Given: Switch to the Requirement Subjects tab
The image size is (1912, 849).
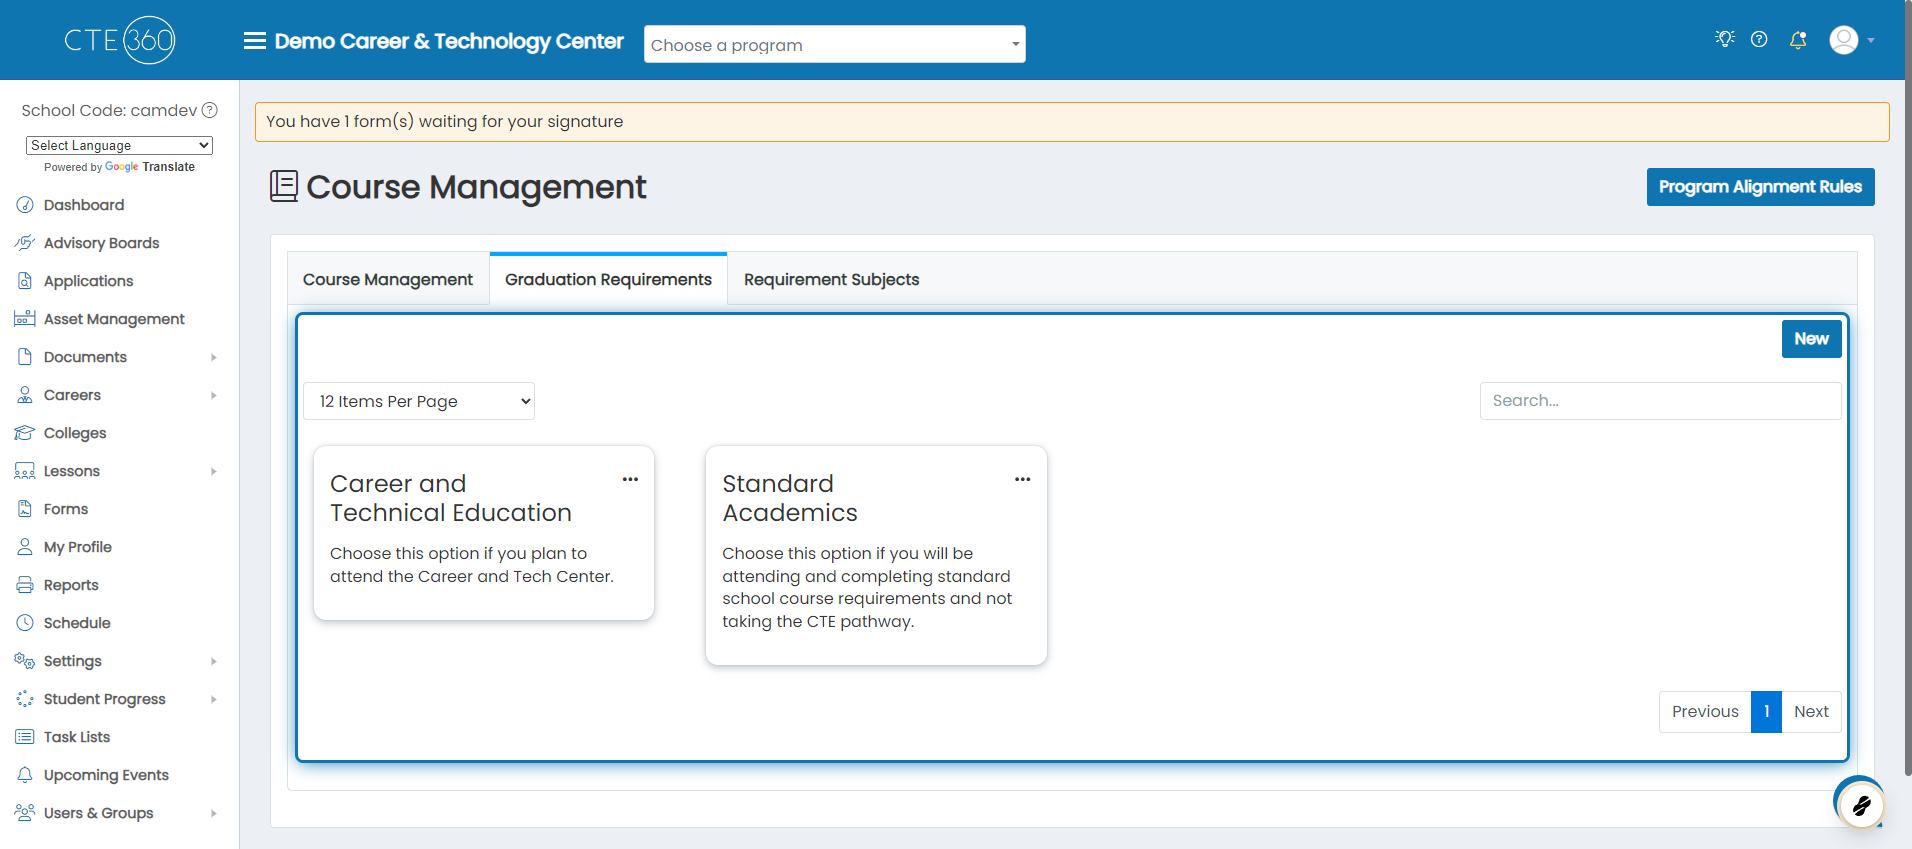Looking at the screenshot, I should click(x=831, y=279).
